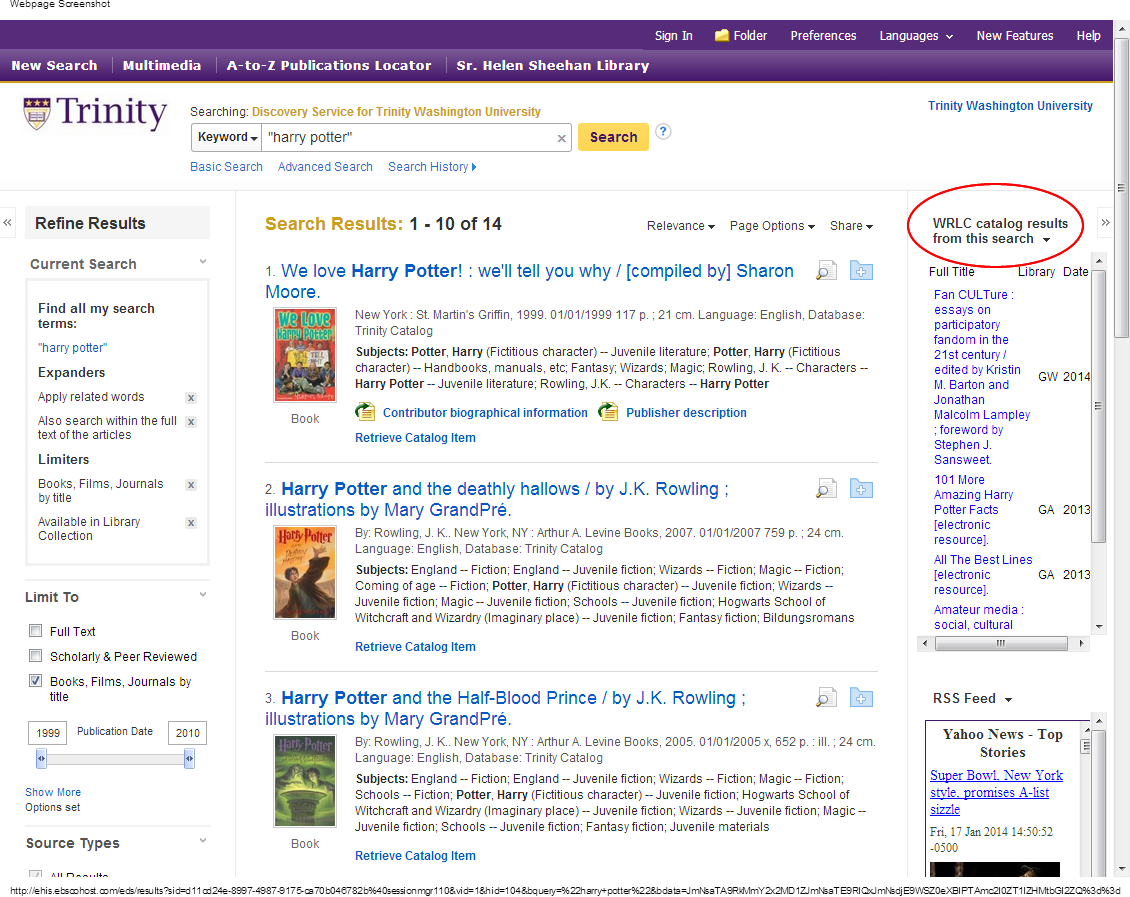1130x897 pixels.
Task: Open the Multimedia menu item
Action: [x=161, y=66]
